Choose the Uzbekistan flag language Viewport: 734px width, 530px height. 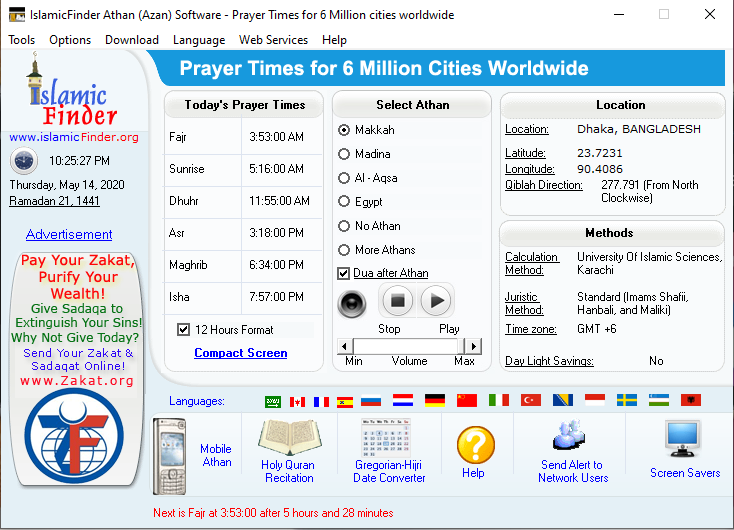[659, 400]
